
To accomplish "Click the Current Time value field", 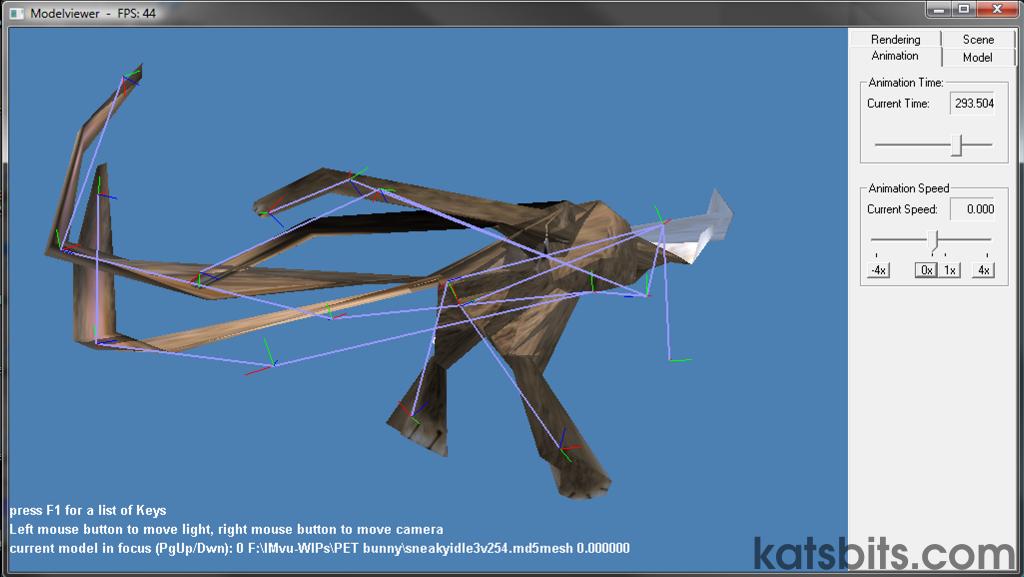I will click(972, 103).
